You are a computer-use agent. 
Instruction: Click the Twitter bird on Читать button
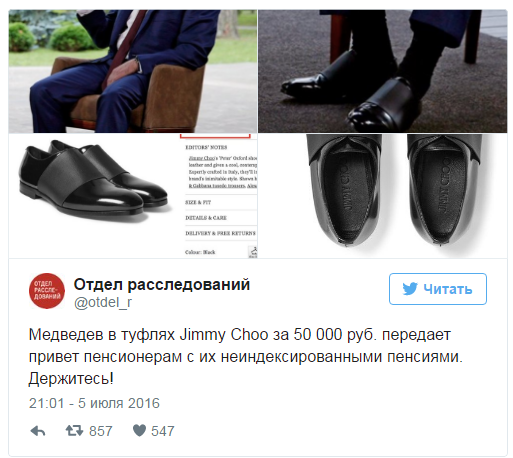coord(410,289)
